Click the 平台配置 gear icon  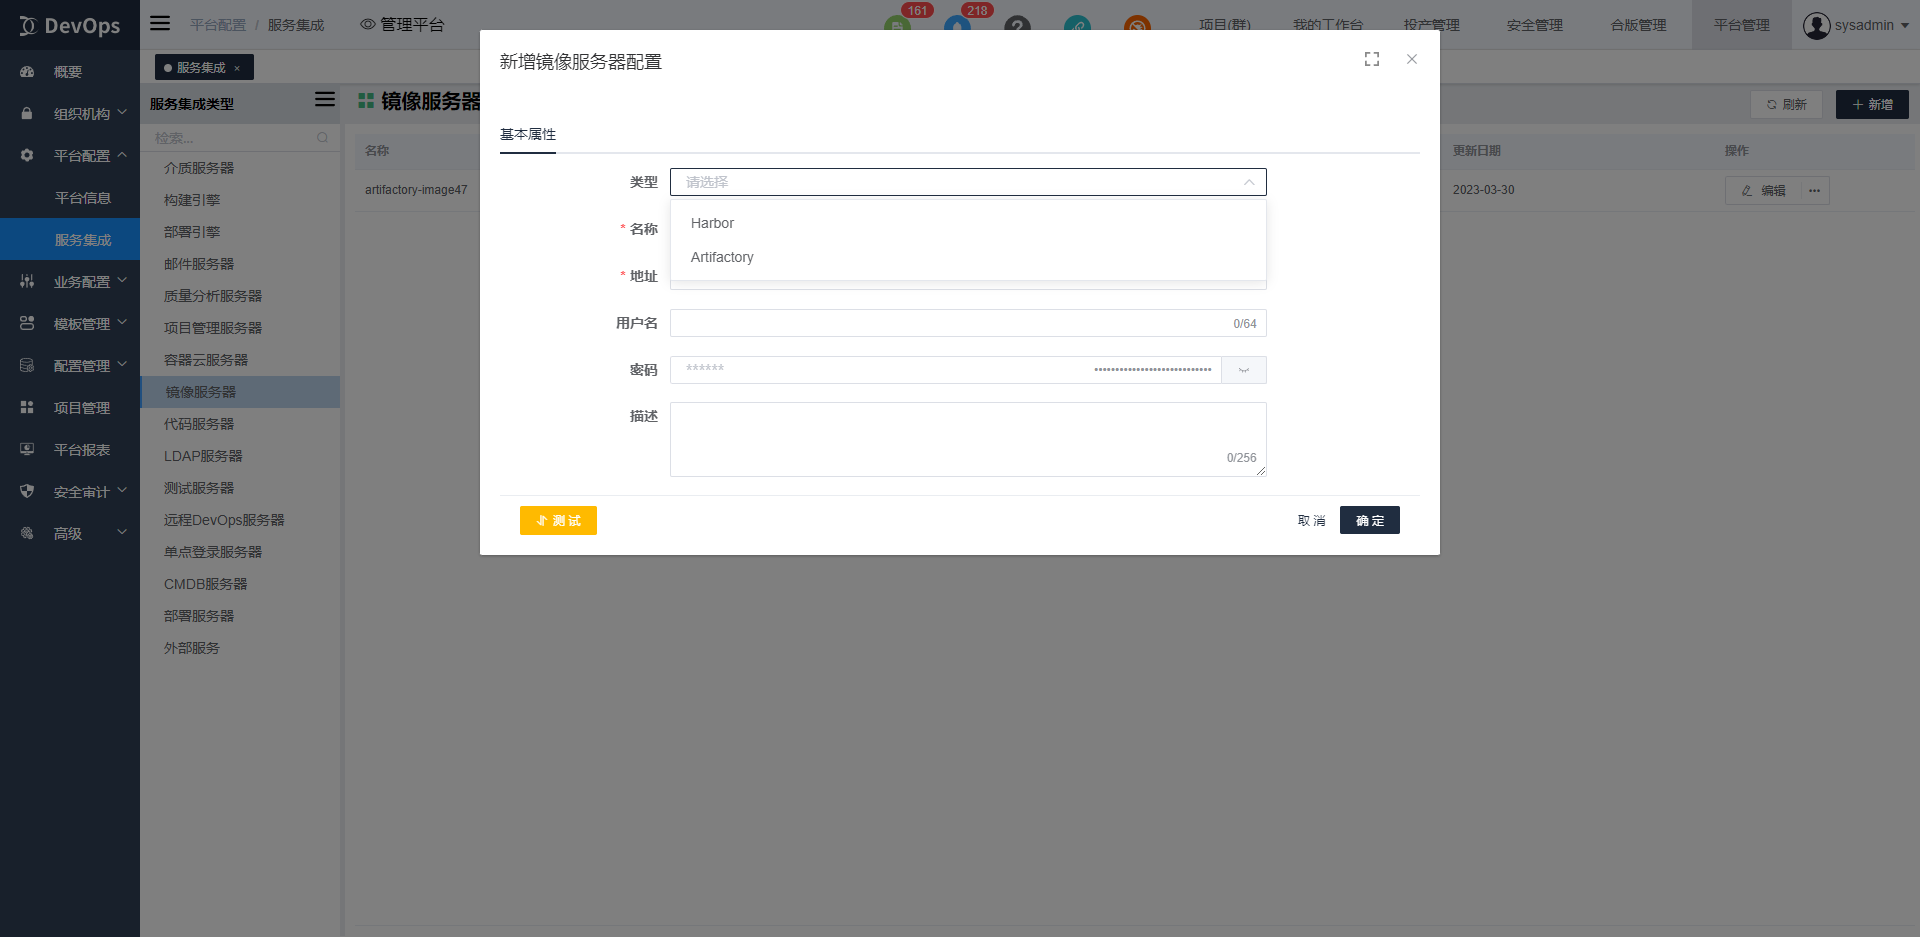click(27, 156)
